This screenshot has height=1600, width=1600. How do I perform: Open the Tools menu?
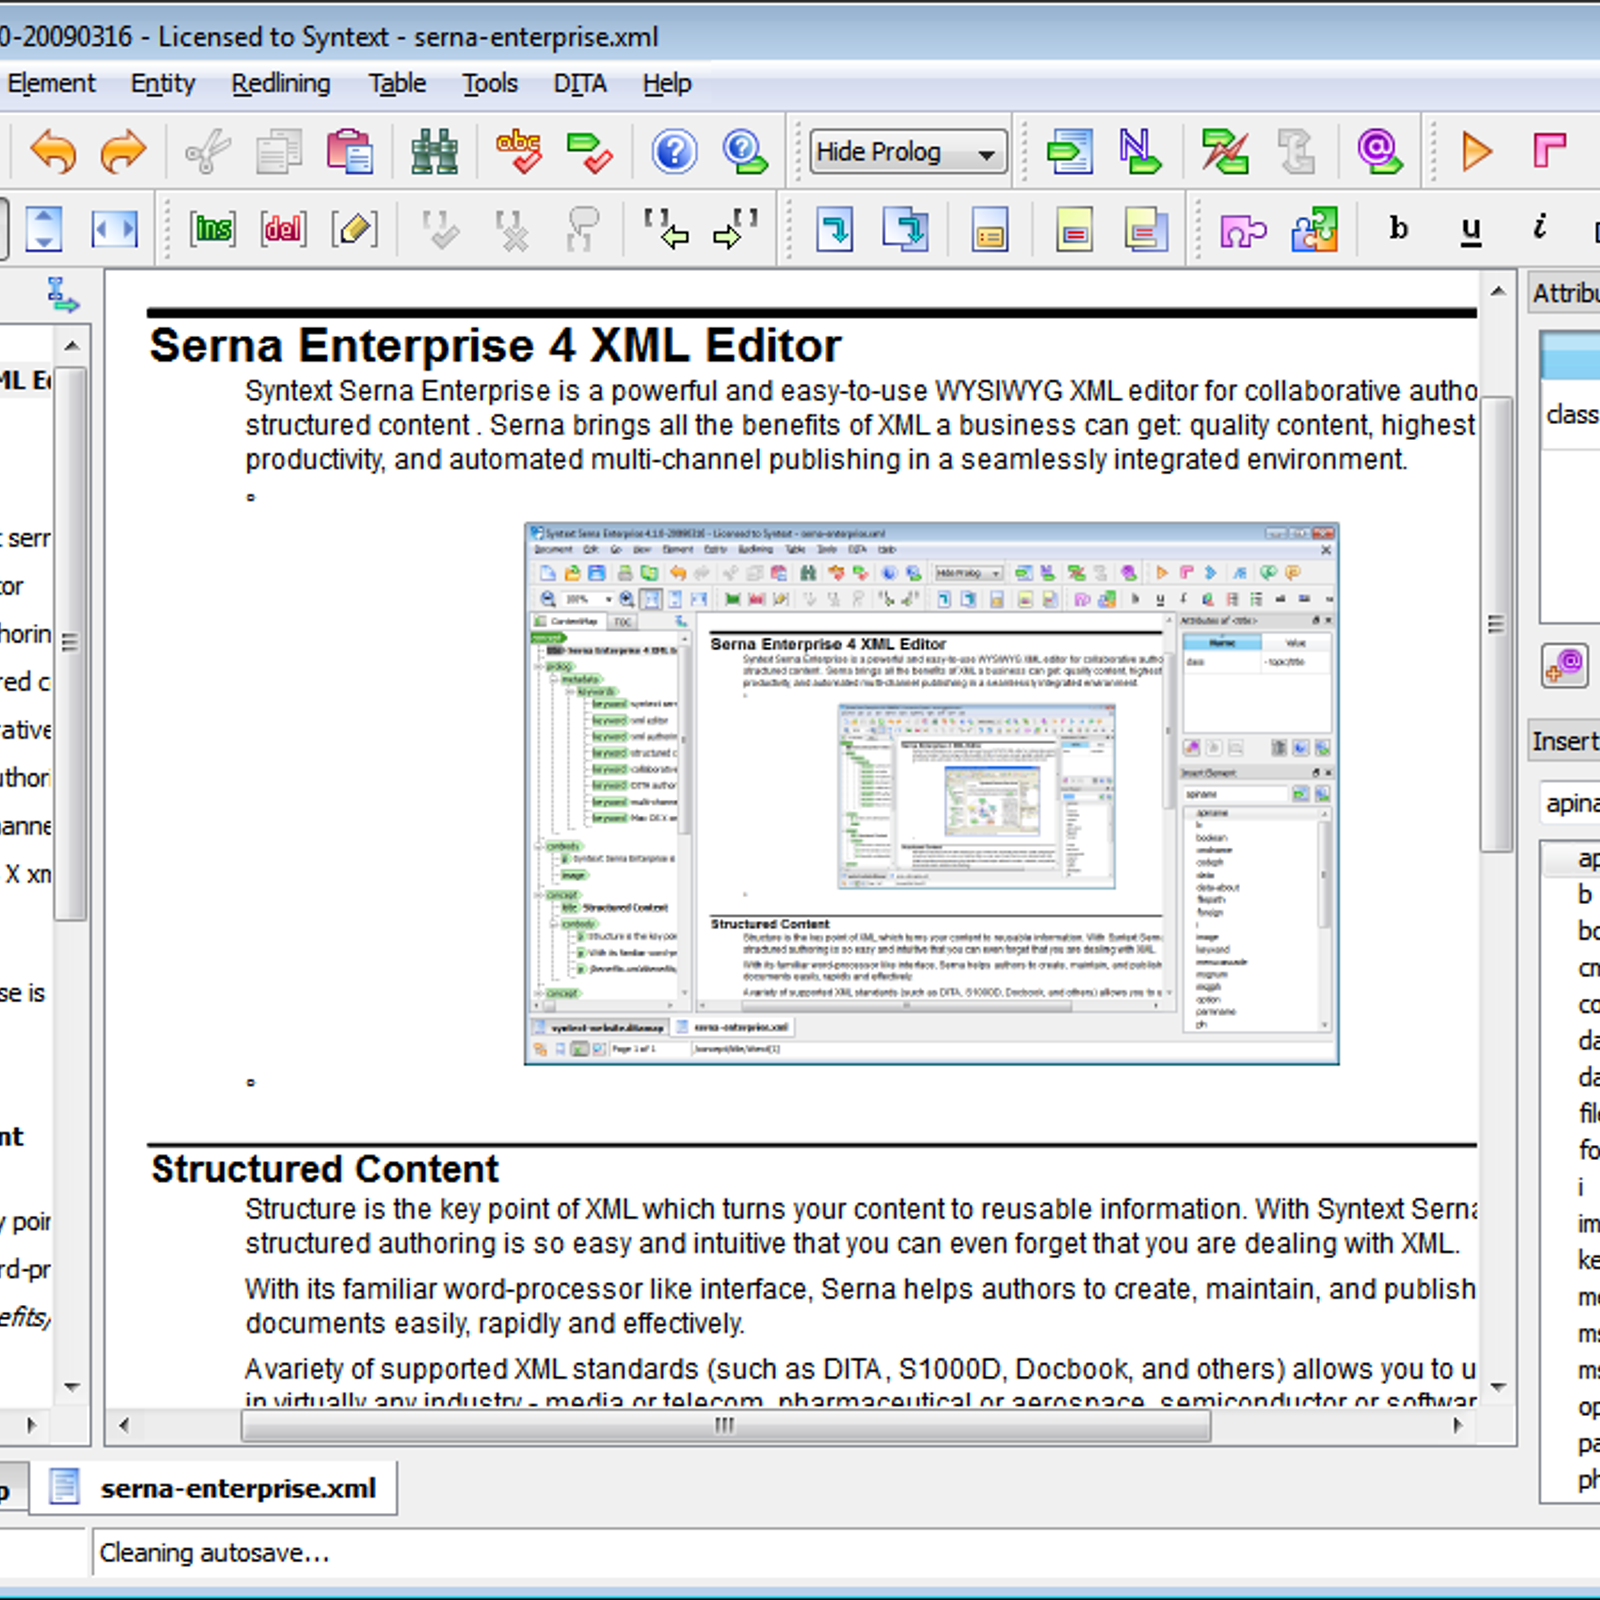tap(490, 84)
